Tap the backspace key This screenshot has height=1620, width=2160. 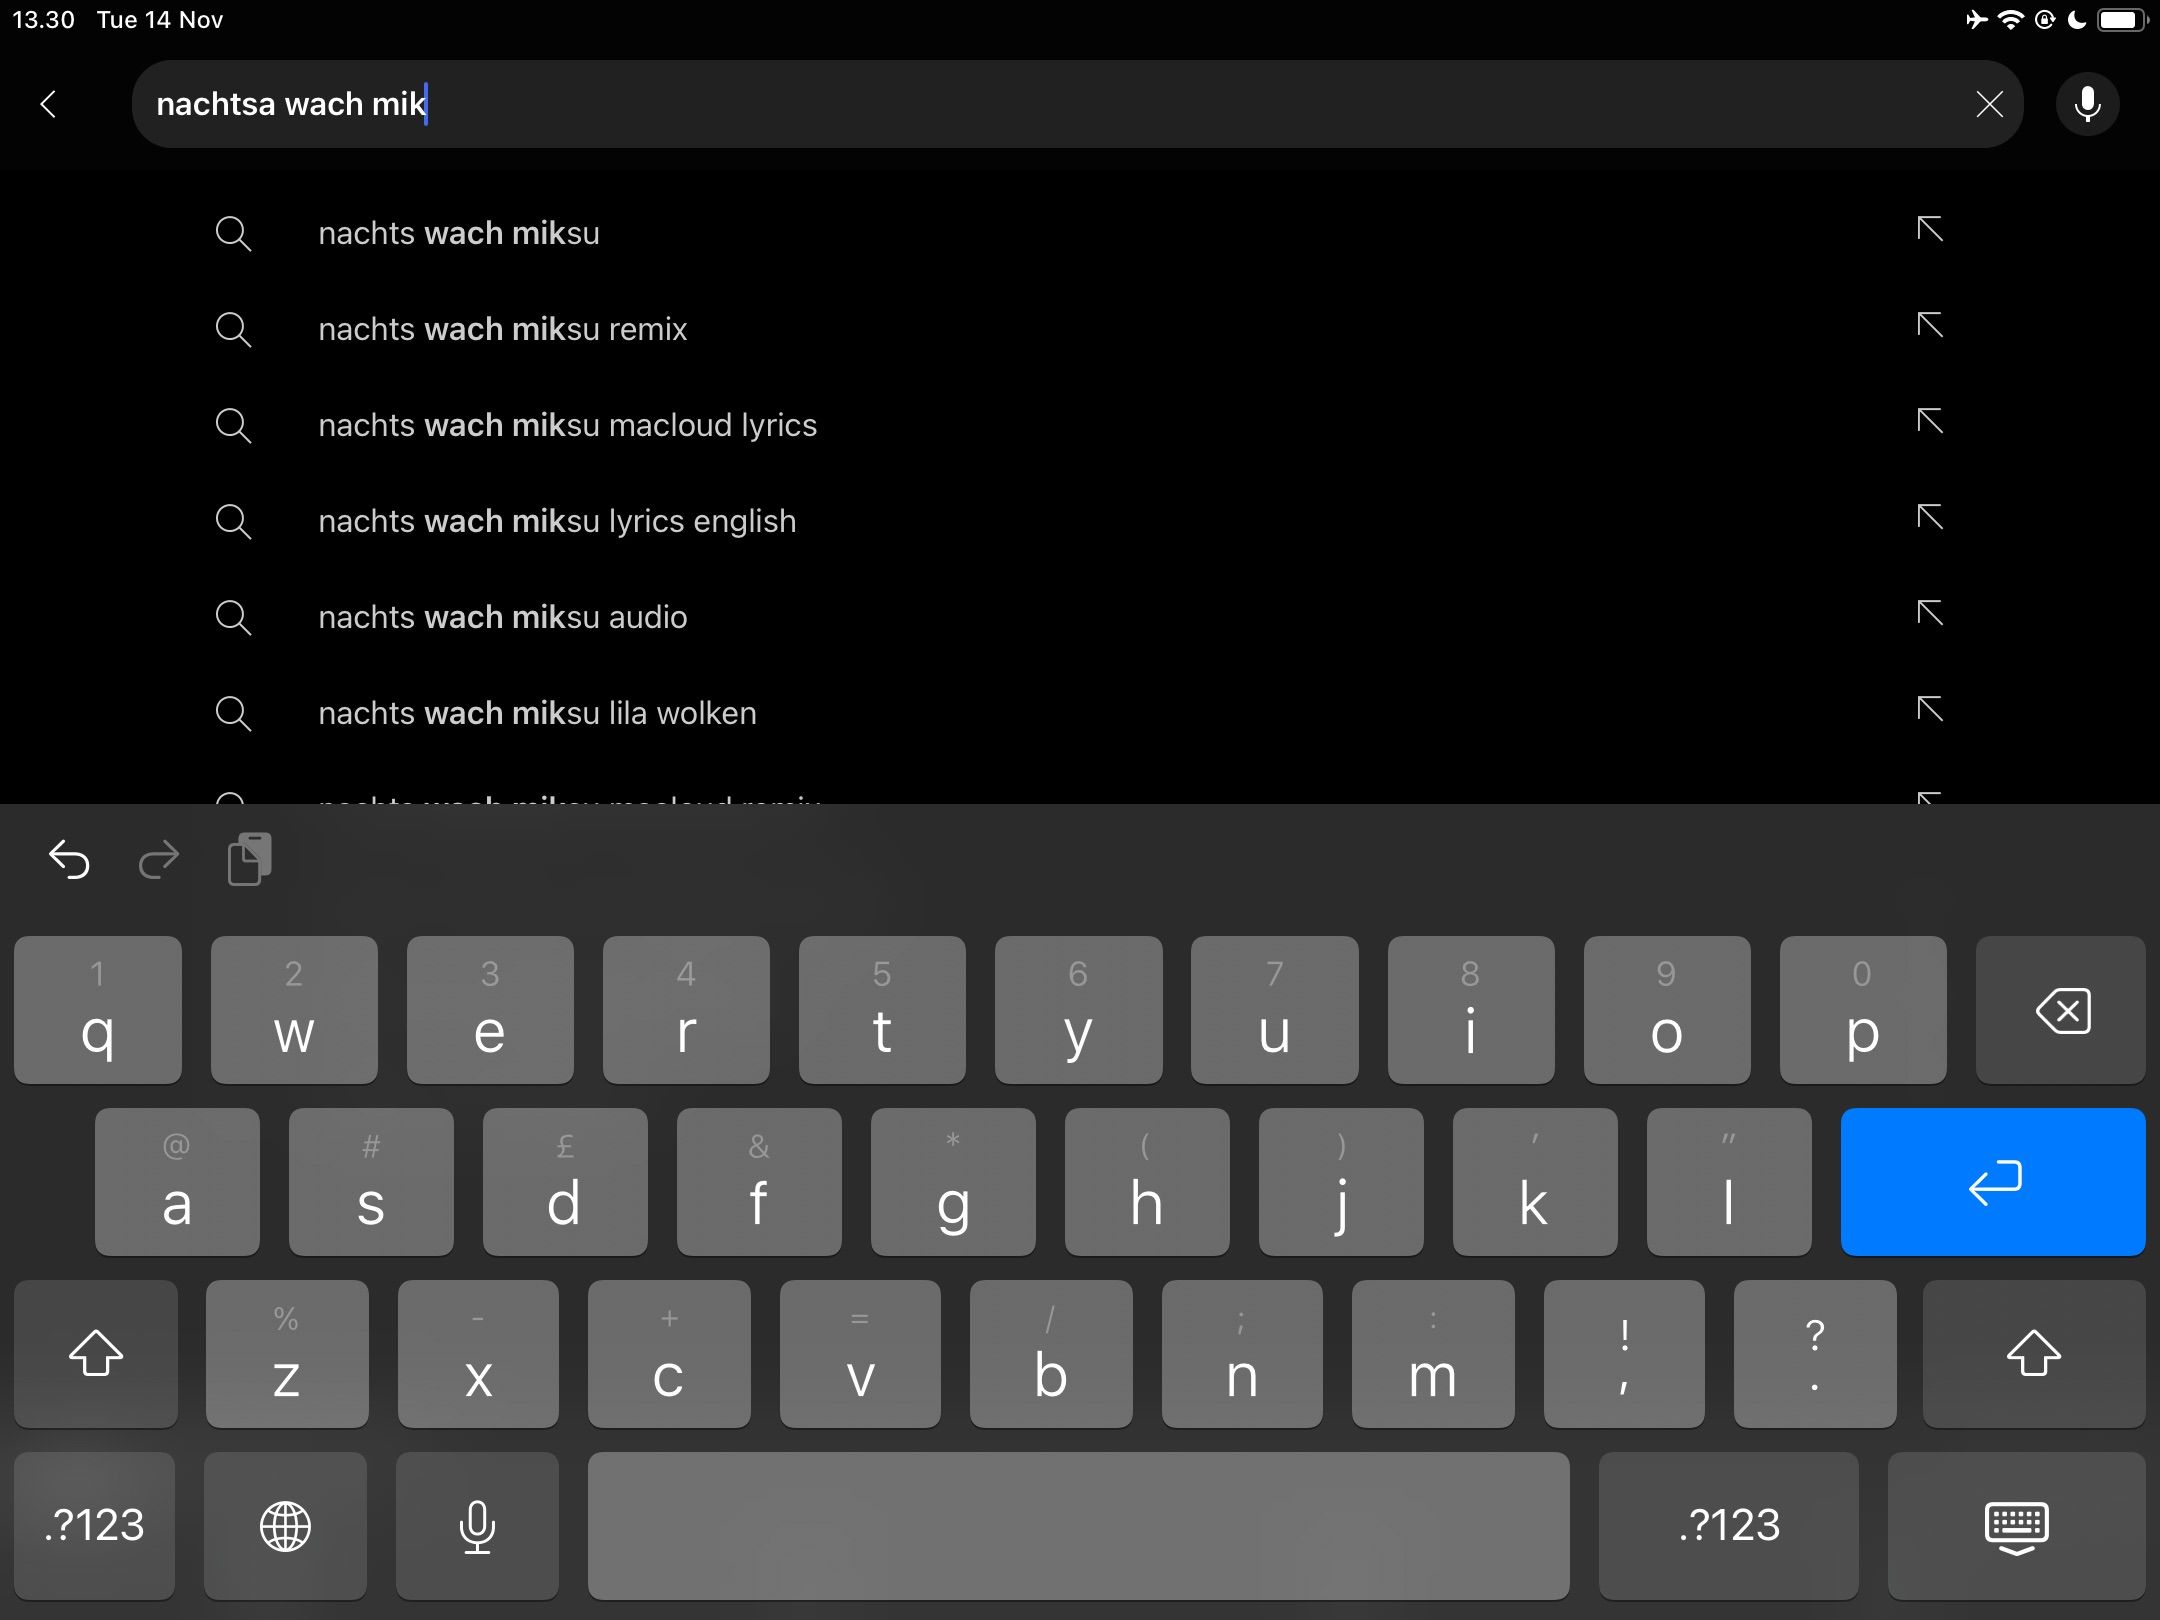point(2061,1010)
